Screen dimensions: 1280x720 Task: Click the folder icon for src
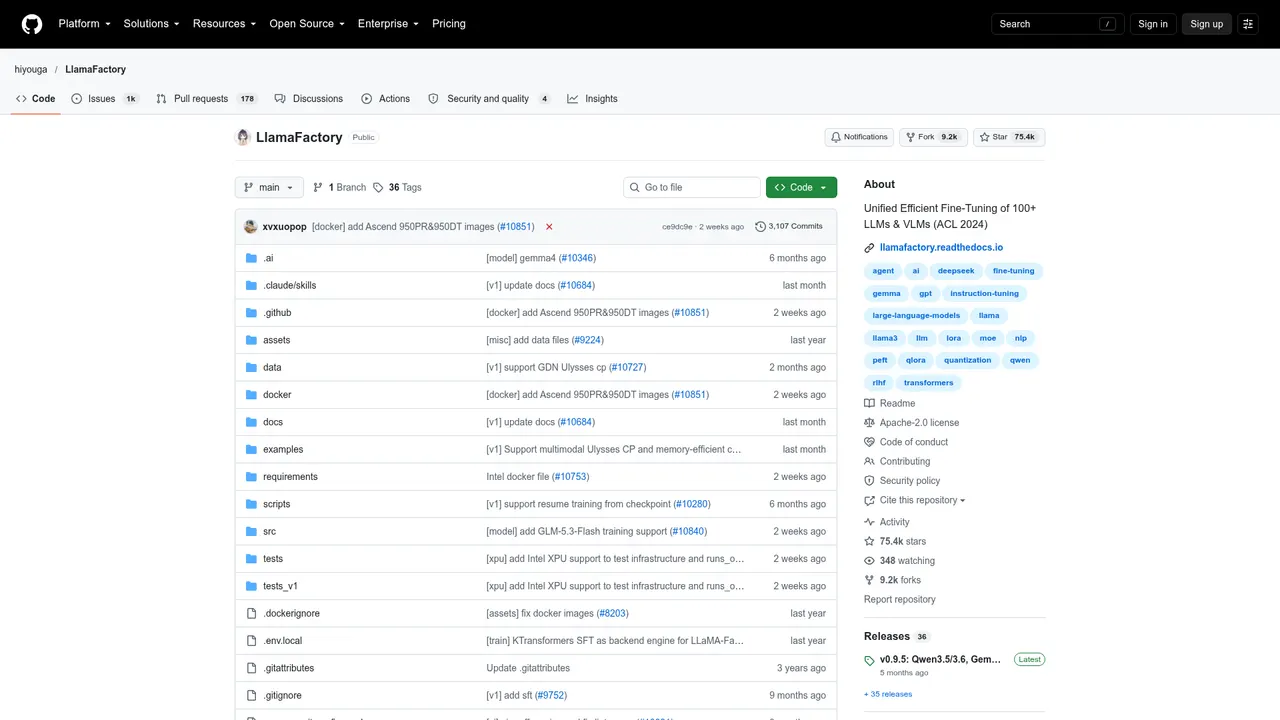point(252,532)
